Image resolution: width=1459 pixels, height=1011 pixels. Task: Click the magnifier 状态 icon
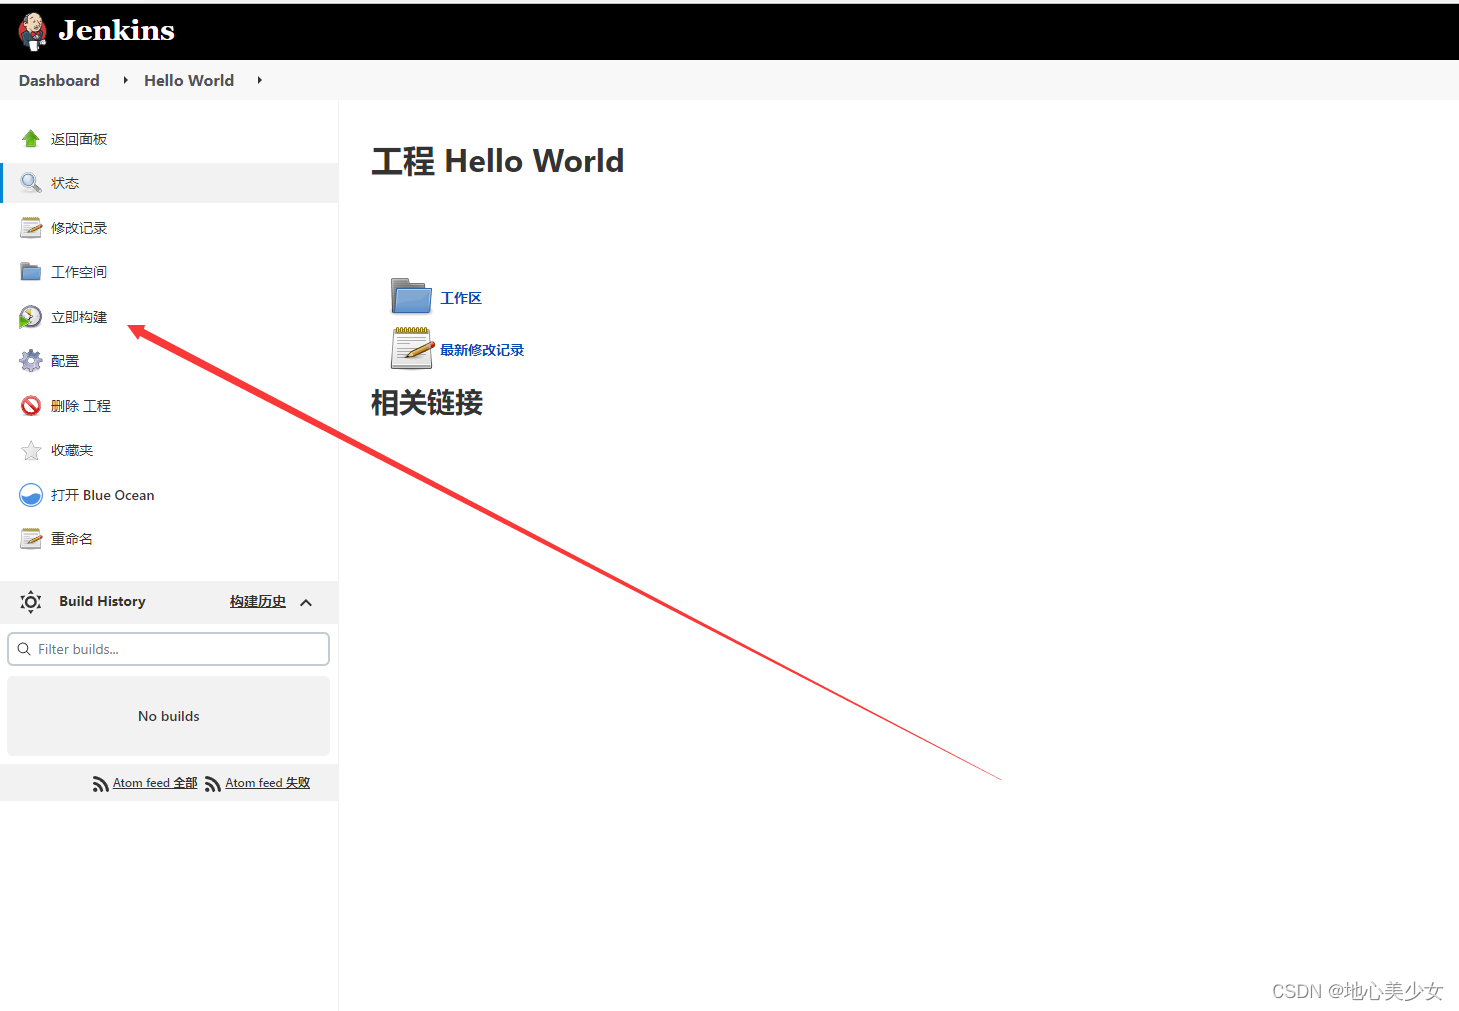pos(31,183)
